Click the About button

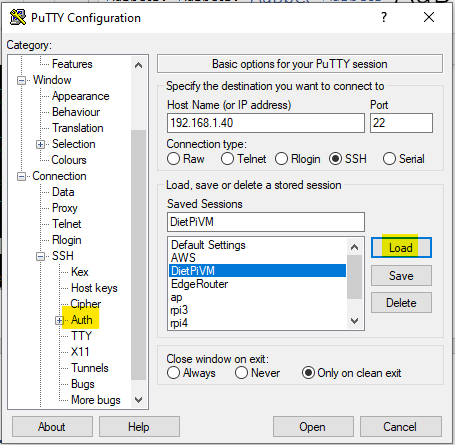click(52, 427)
